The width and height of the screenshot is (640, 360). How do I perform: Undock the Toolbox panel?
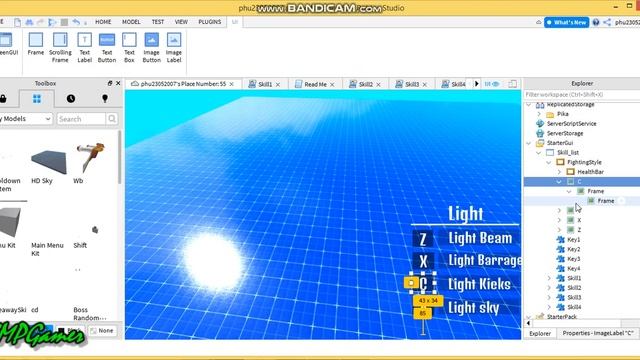[x=110, y=83]
